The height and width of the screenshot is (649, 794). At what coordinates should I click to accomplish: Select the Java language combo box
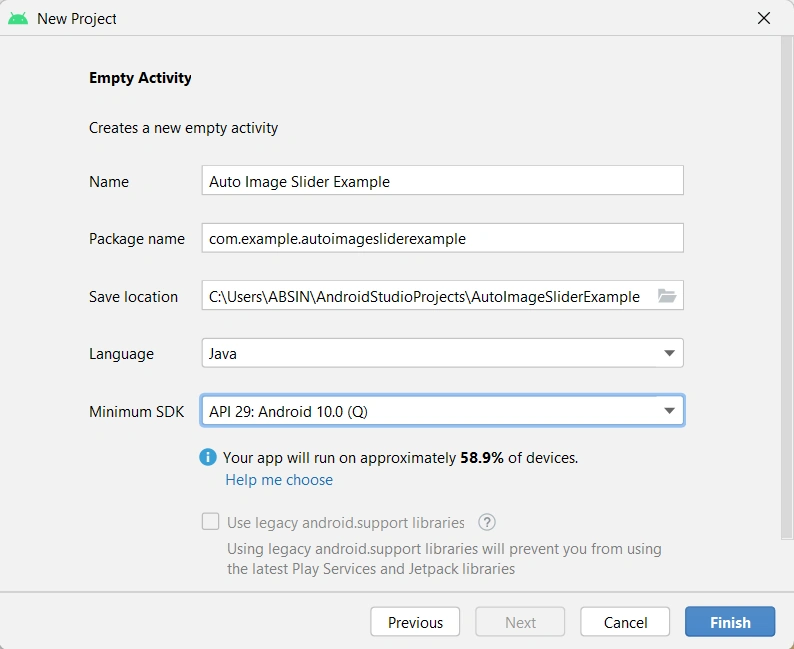(x=442, y=353)
